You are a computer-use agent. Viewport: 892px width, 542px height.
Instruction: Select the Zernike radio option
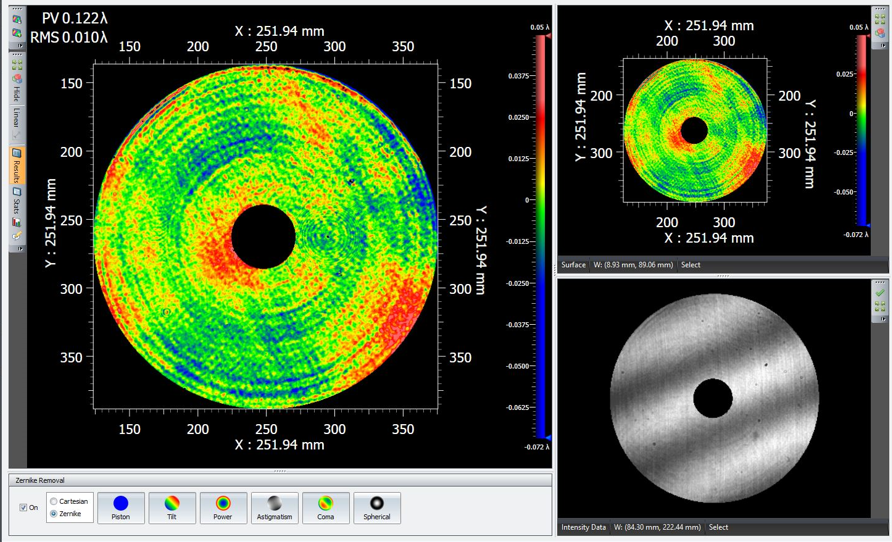tap(54, 514)
